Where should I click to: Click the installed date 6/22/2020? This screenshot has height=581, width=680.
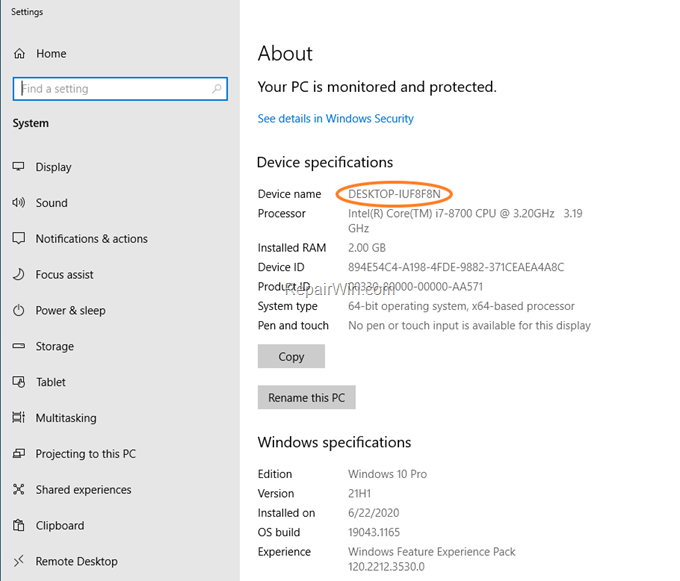(x=373, y=513)
